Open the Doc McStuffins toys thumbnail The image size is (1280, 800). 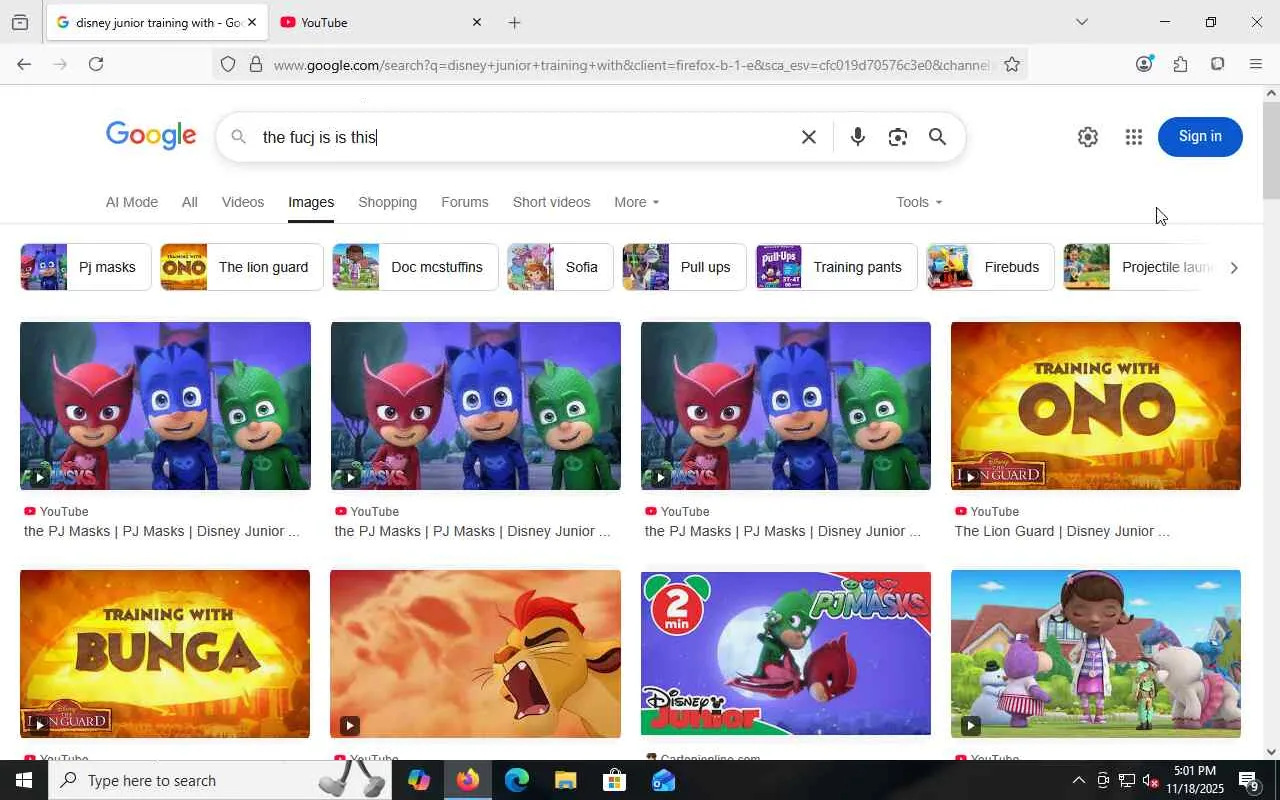point(1096,654)
